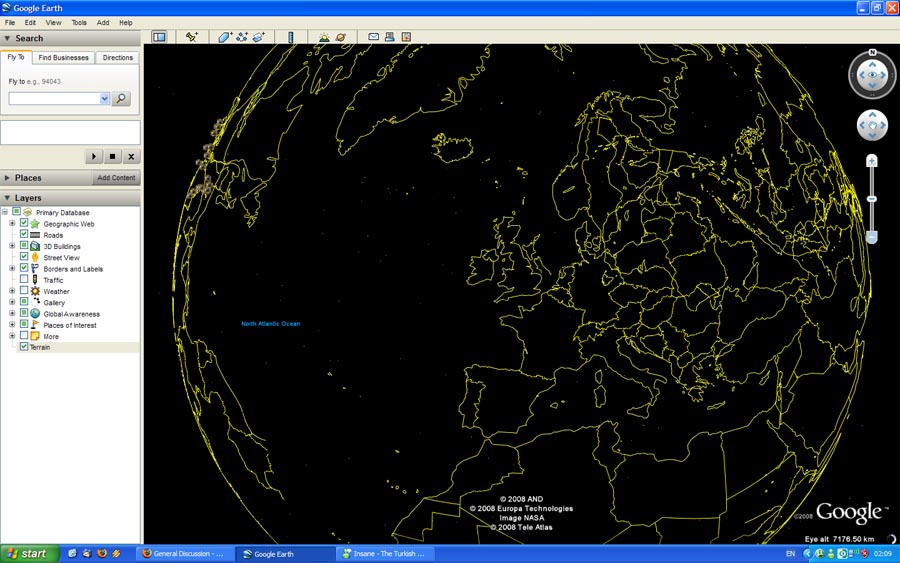Expand the Places of Interest tree node
Viewport: 900px width, 563px height.
click(x=12, y=324)
